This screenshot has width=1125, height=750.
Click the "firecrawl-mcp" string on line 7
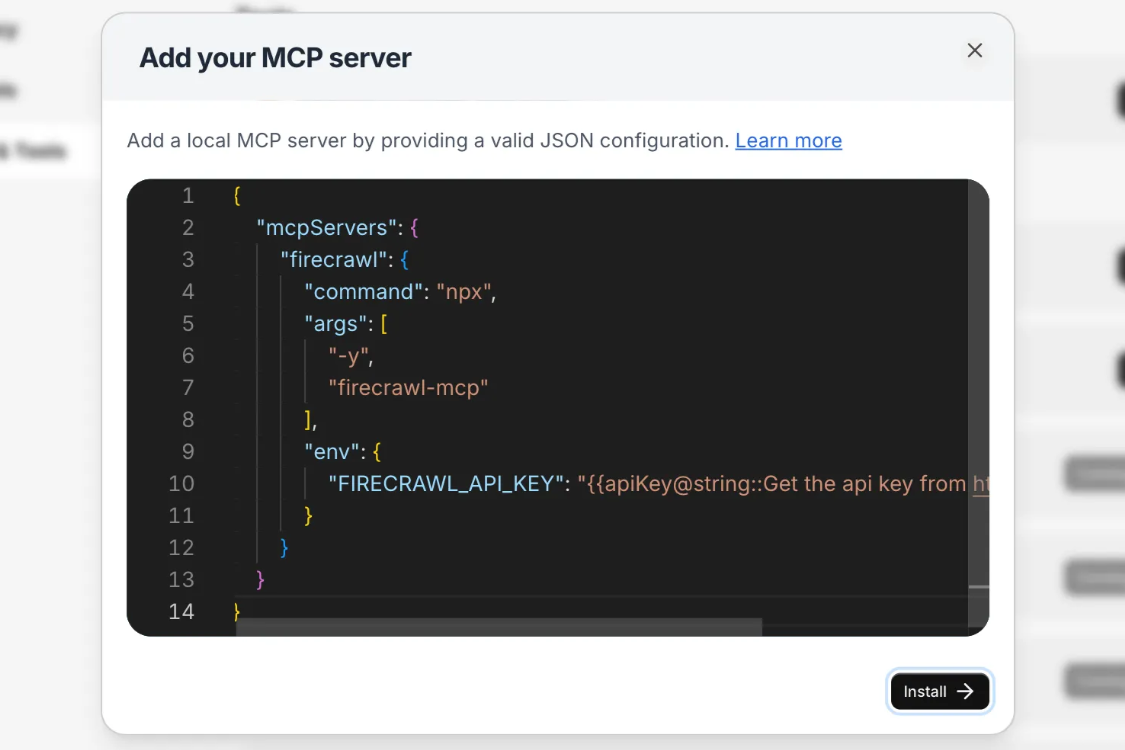pyautogui.click(x=408, y=388)
